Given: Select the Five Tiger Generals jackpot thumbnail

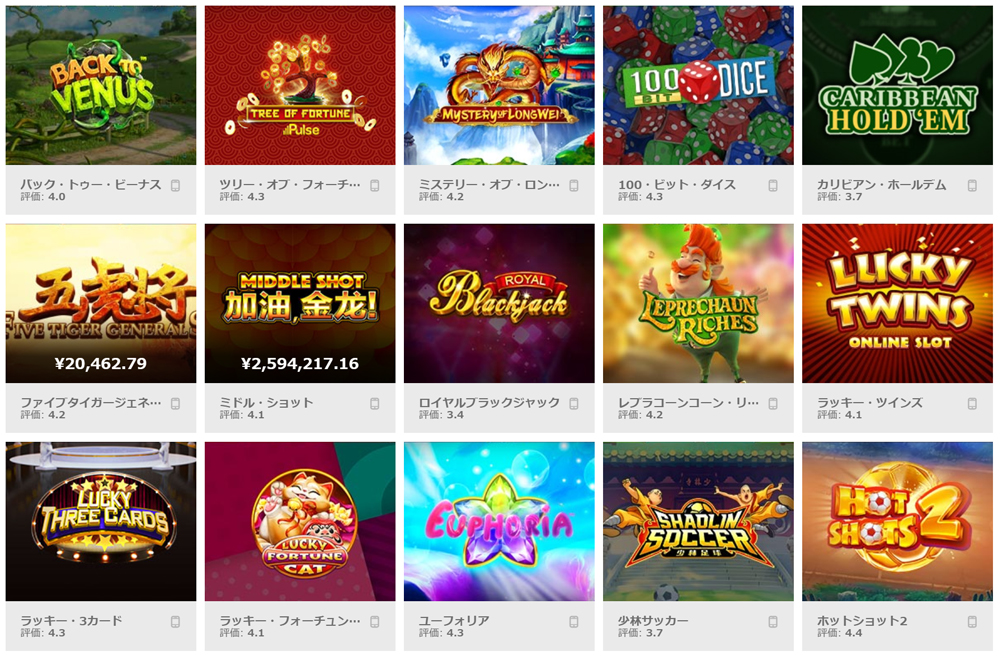Looking at the screenshot, I should 101,303.
